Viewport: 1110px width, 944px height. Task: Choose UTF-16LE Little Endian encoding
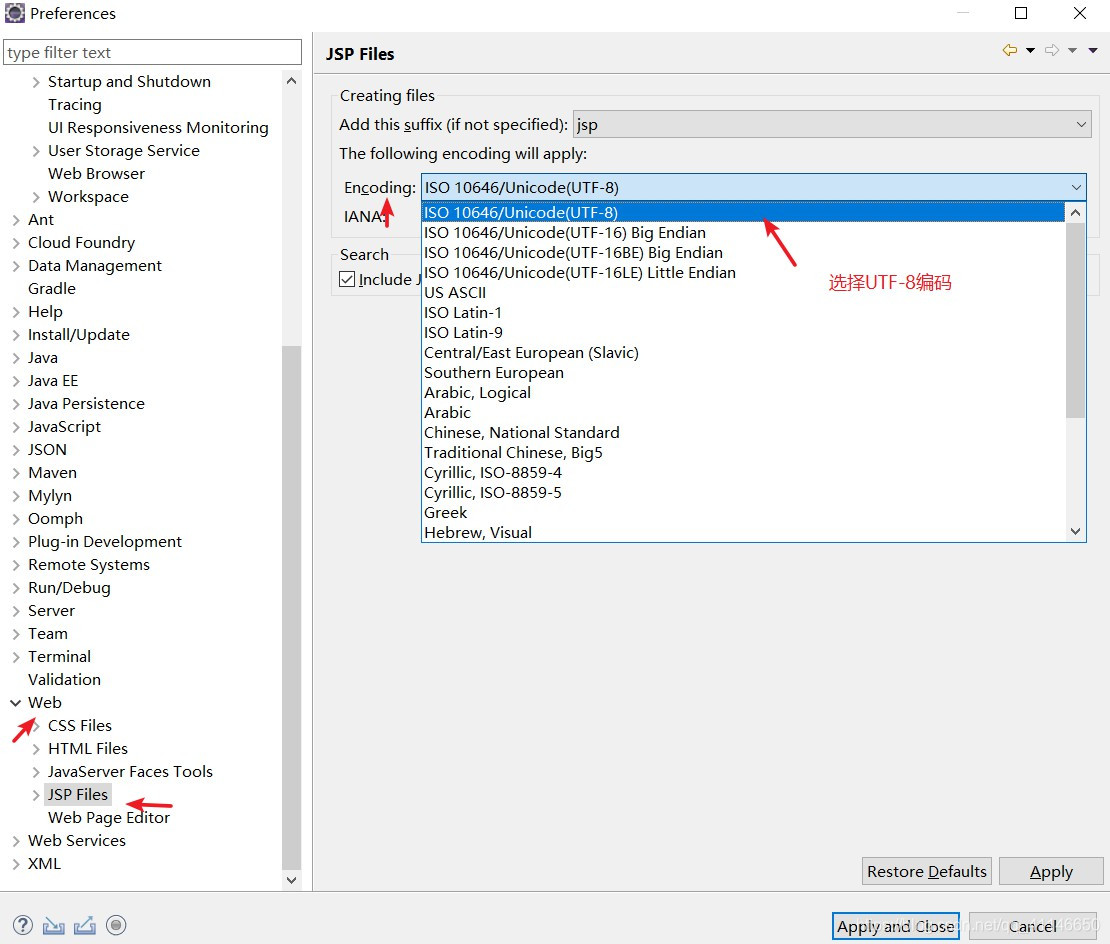[743, 272]
